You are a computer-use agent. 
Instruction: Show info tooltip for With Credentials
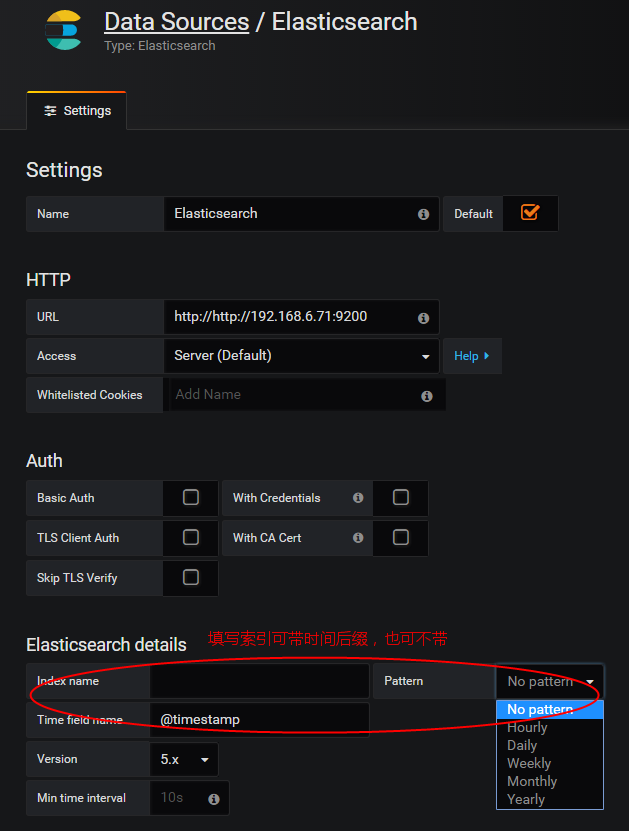[x=358, y=498]
